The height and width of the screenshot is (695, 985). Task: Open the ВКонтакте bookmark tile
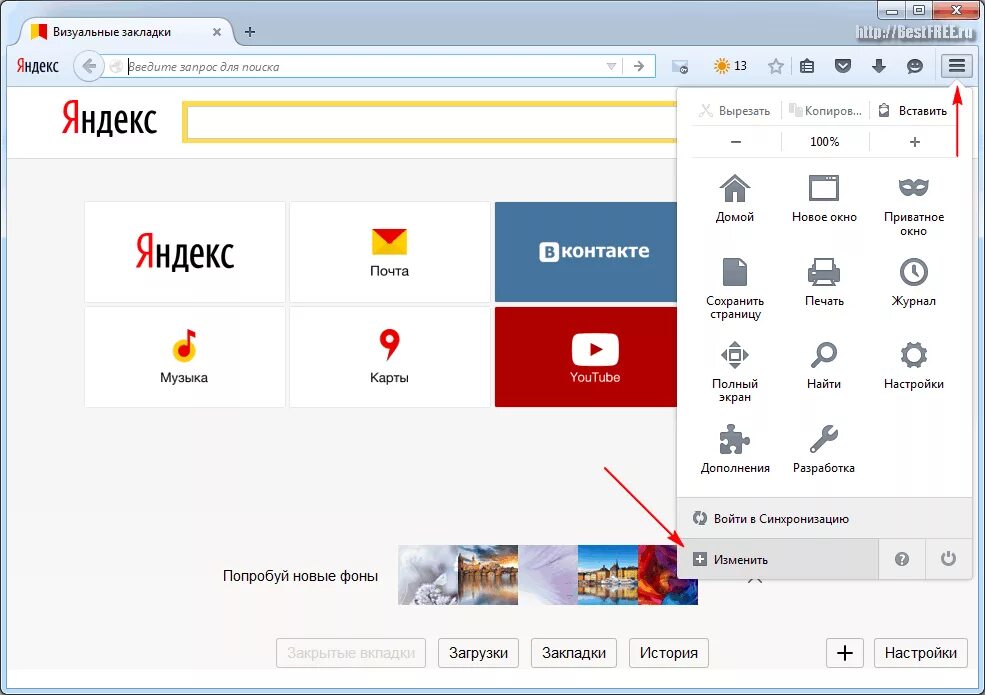click(585, 251)
